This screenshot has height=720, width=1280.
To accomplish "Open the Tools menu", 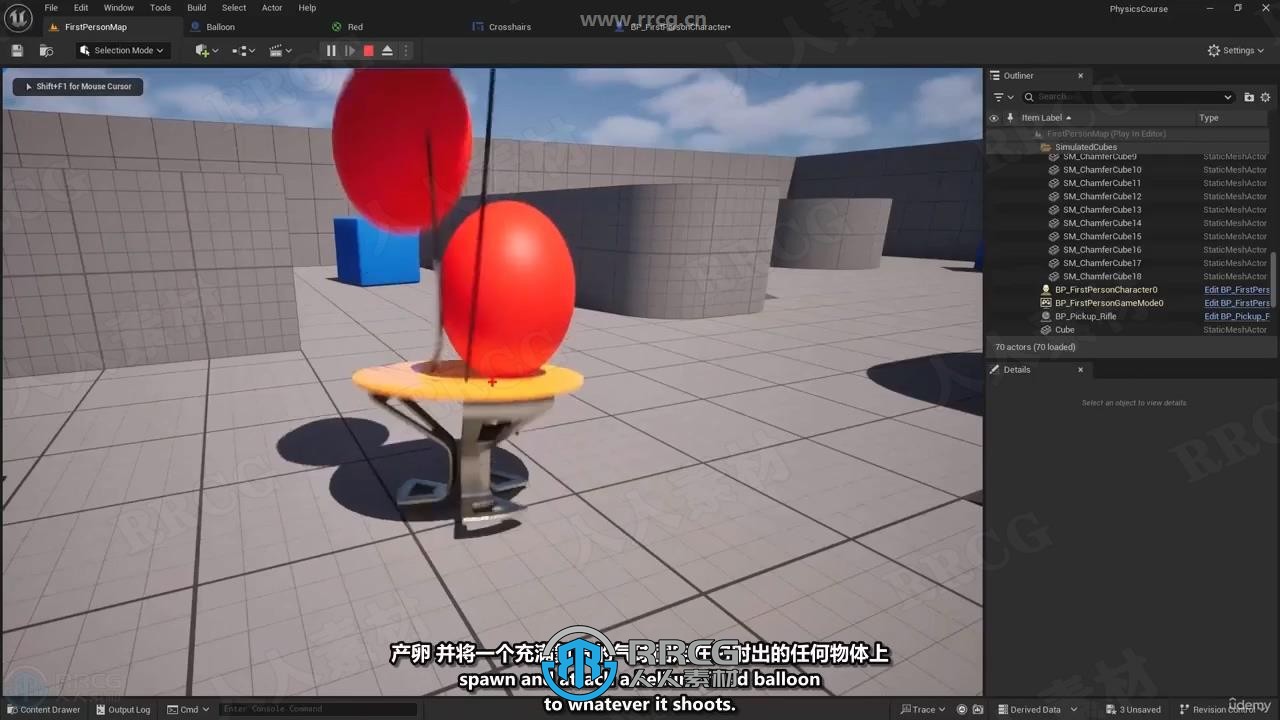I will click(x=160, y=7).
